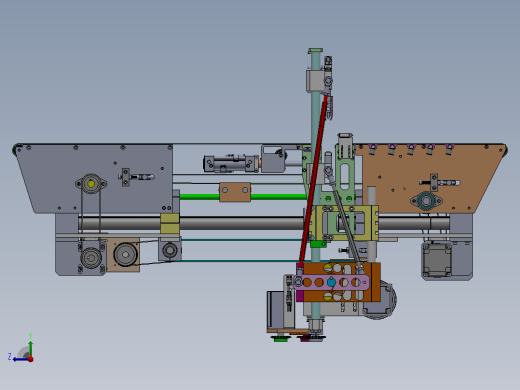Pick the small brown block on the green rod

click(235, 192)
